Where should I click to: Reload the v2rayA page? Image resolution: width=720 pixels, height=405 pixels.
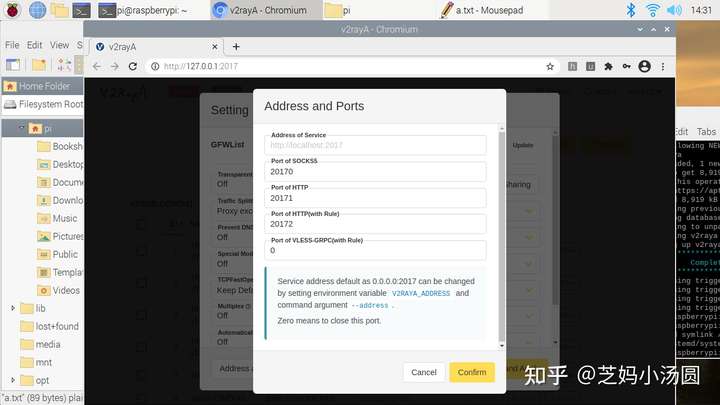(133, 66)
